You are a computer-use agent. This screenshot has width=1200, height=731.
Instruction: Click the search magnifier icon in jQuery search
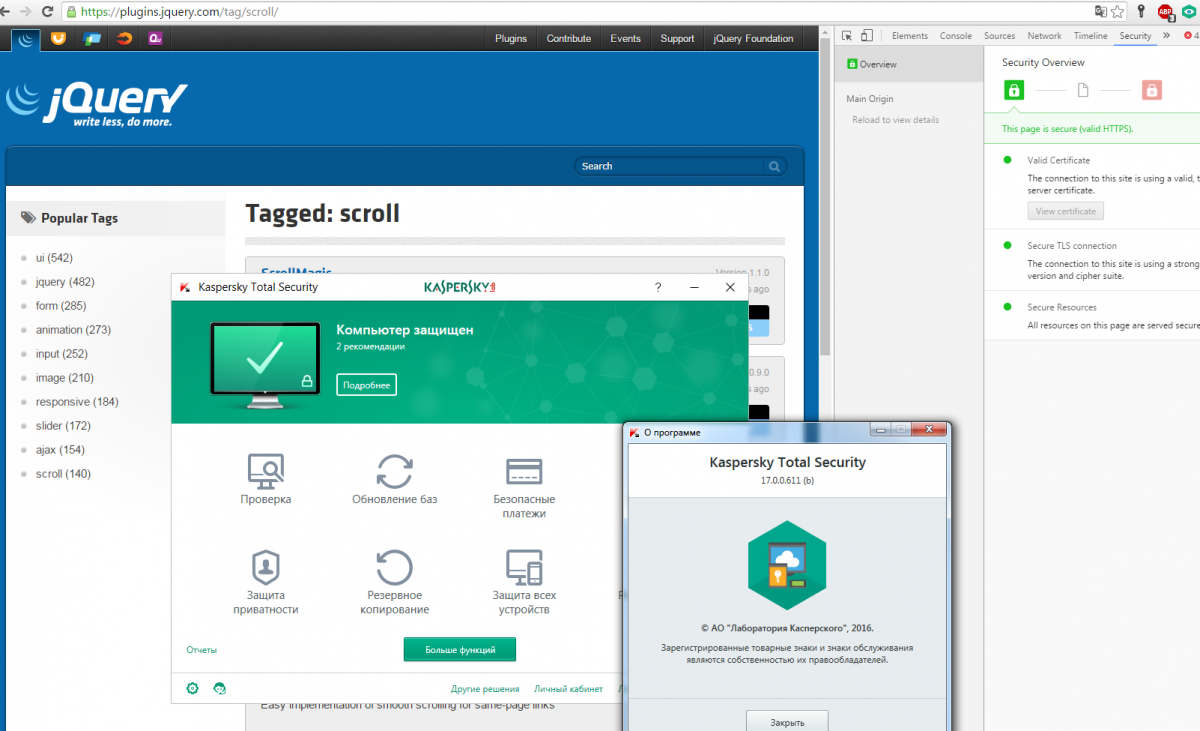pyautogui.click(x=774, y=166)
